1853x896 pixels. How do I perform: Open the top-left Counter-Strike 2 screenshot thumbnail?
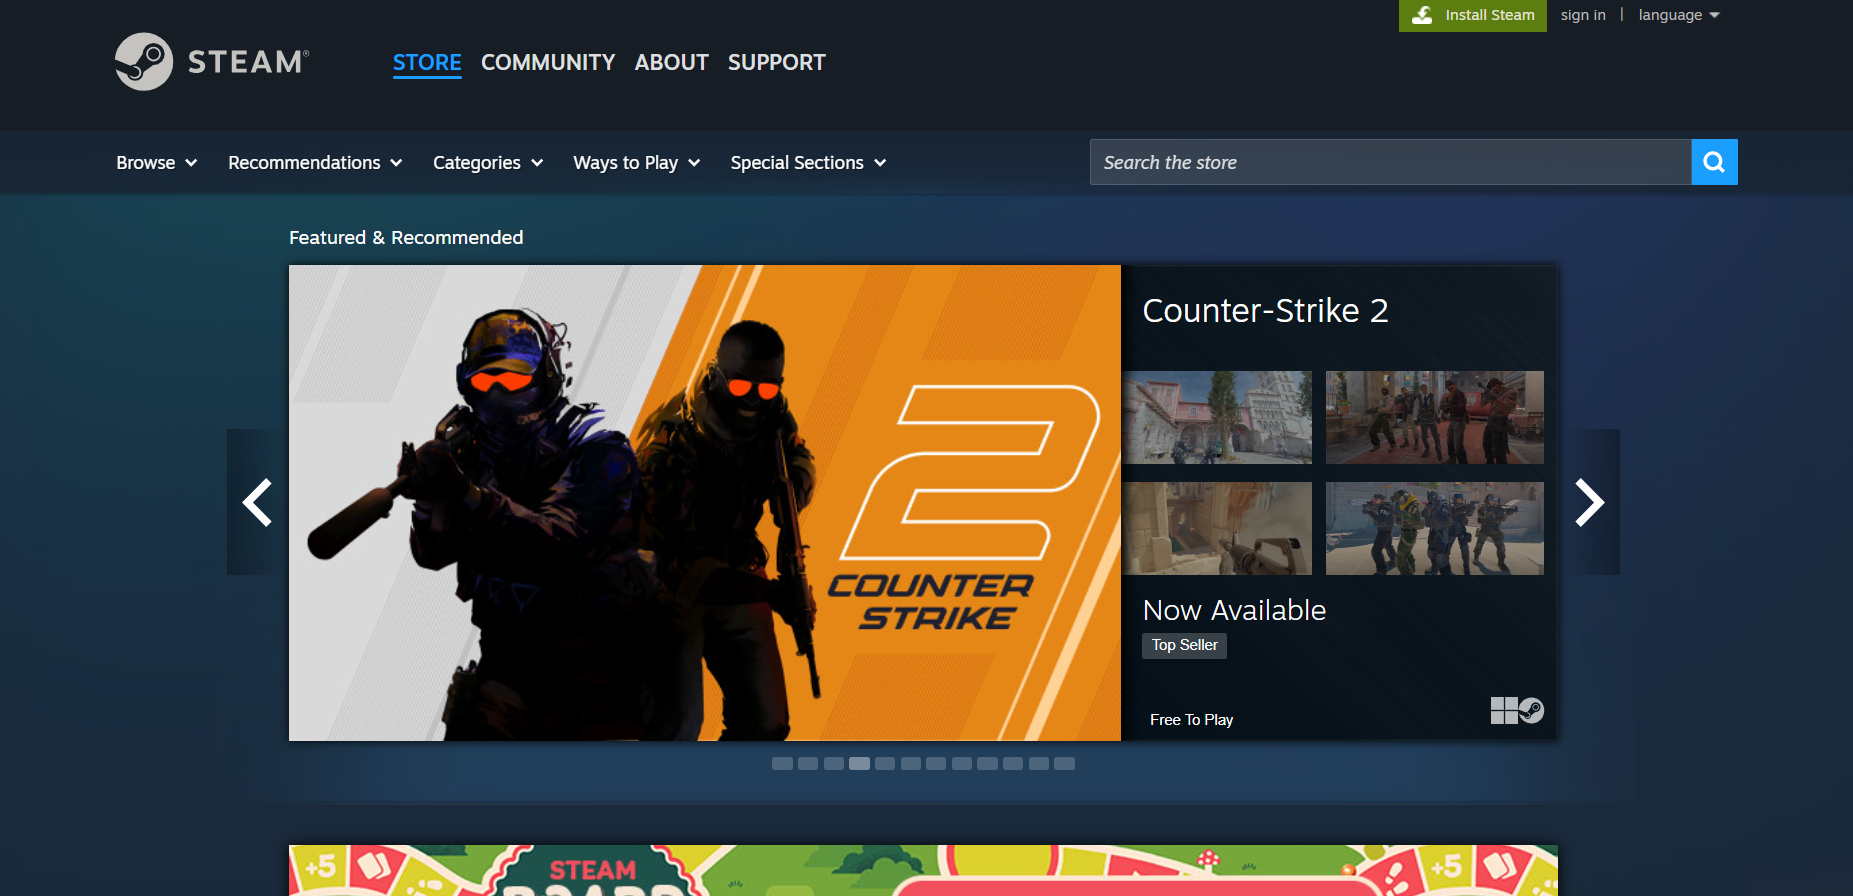point(1217,417)
